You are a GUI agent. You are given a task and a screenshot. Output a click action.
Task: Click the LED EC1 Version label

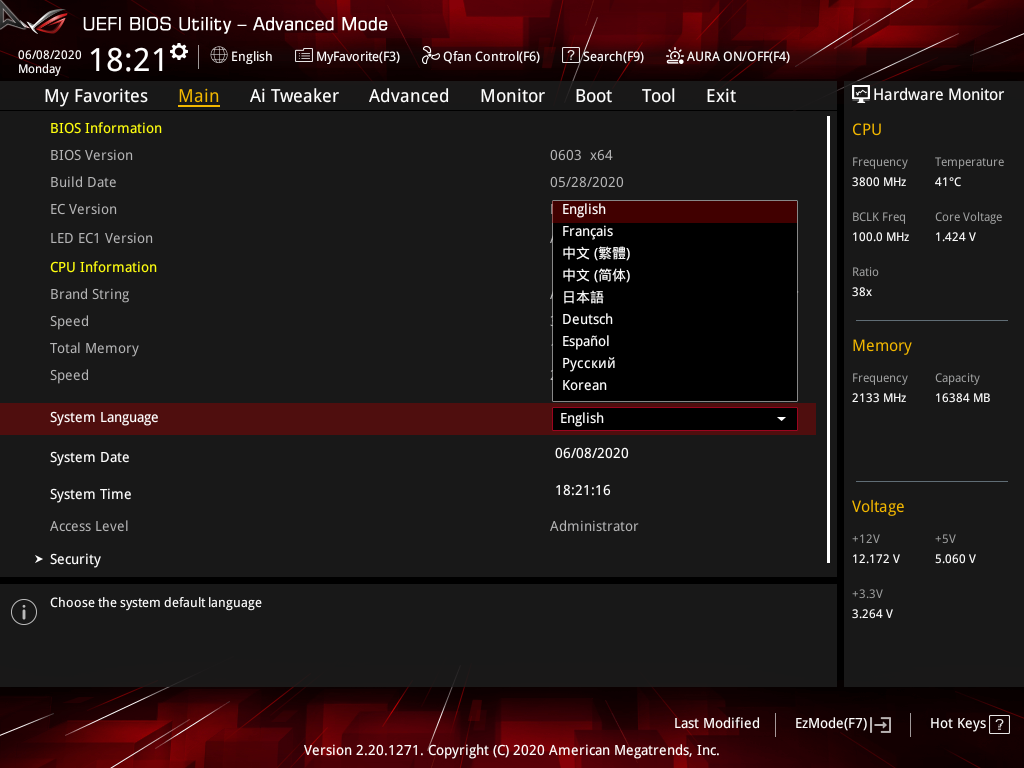pos(101,238)
